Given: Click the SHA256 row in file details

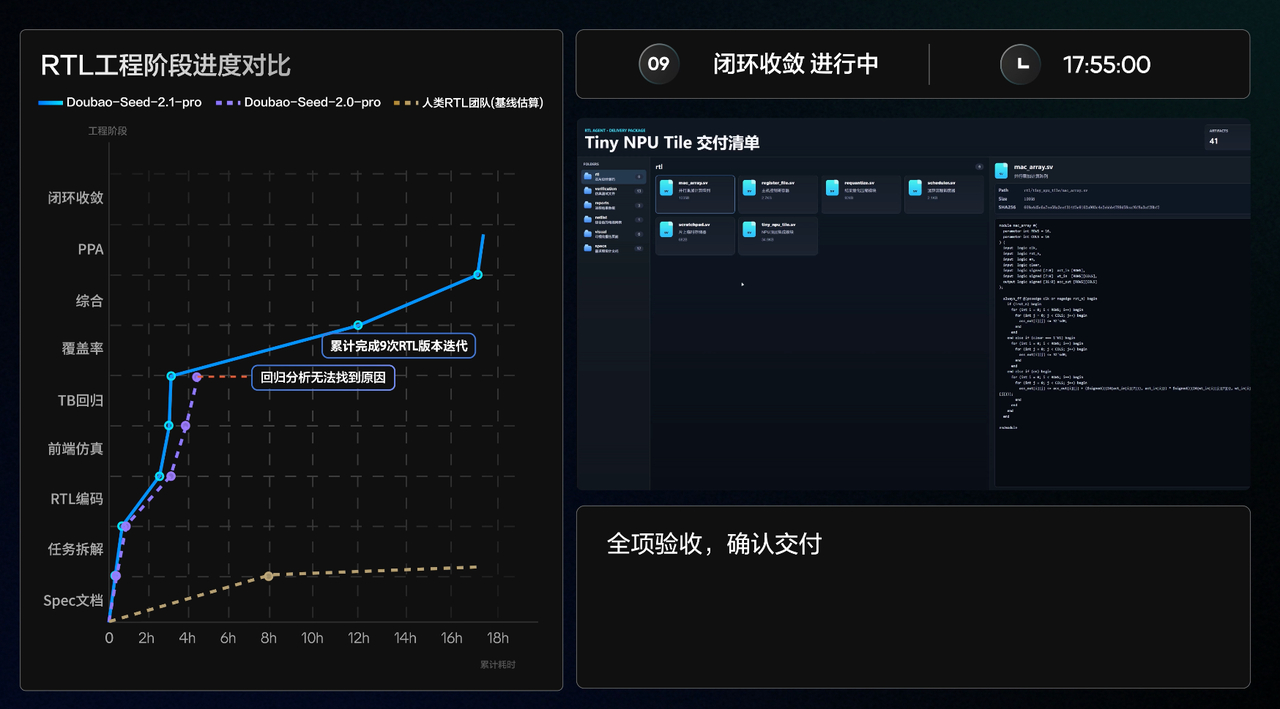Looking at the screenshot, I should point(1122,207).
